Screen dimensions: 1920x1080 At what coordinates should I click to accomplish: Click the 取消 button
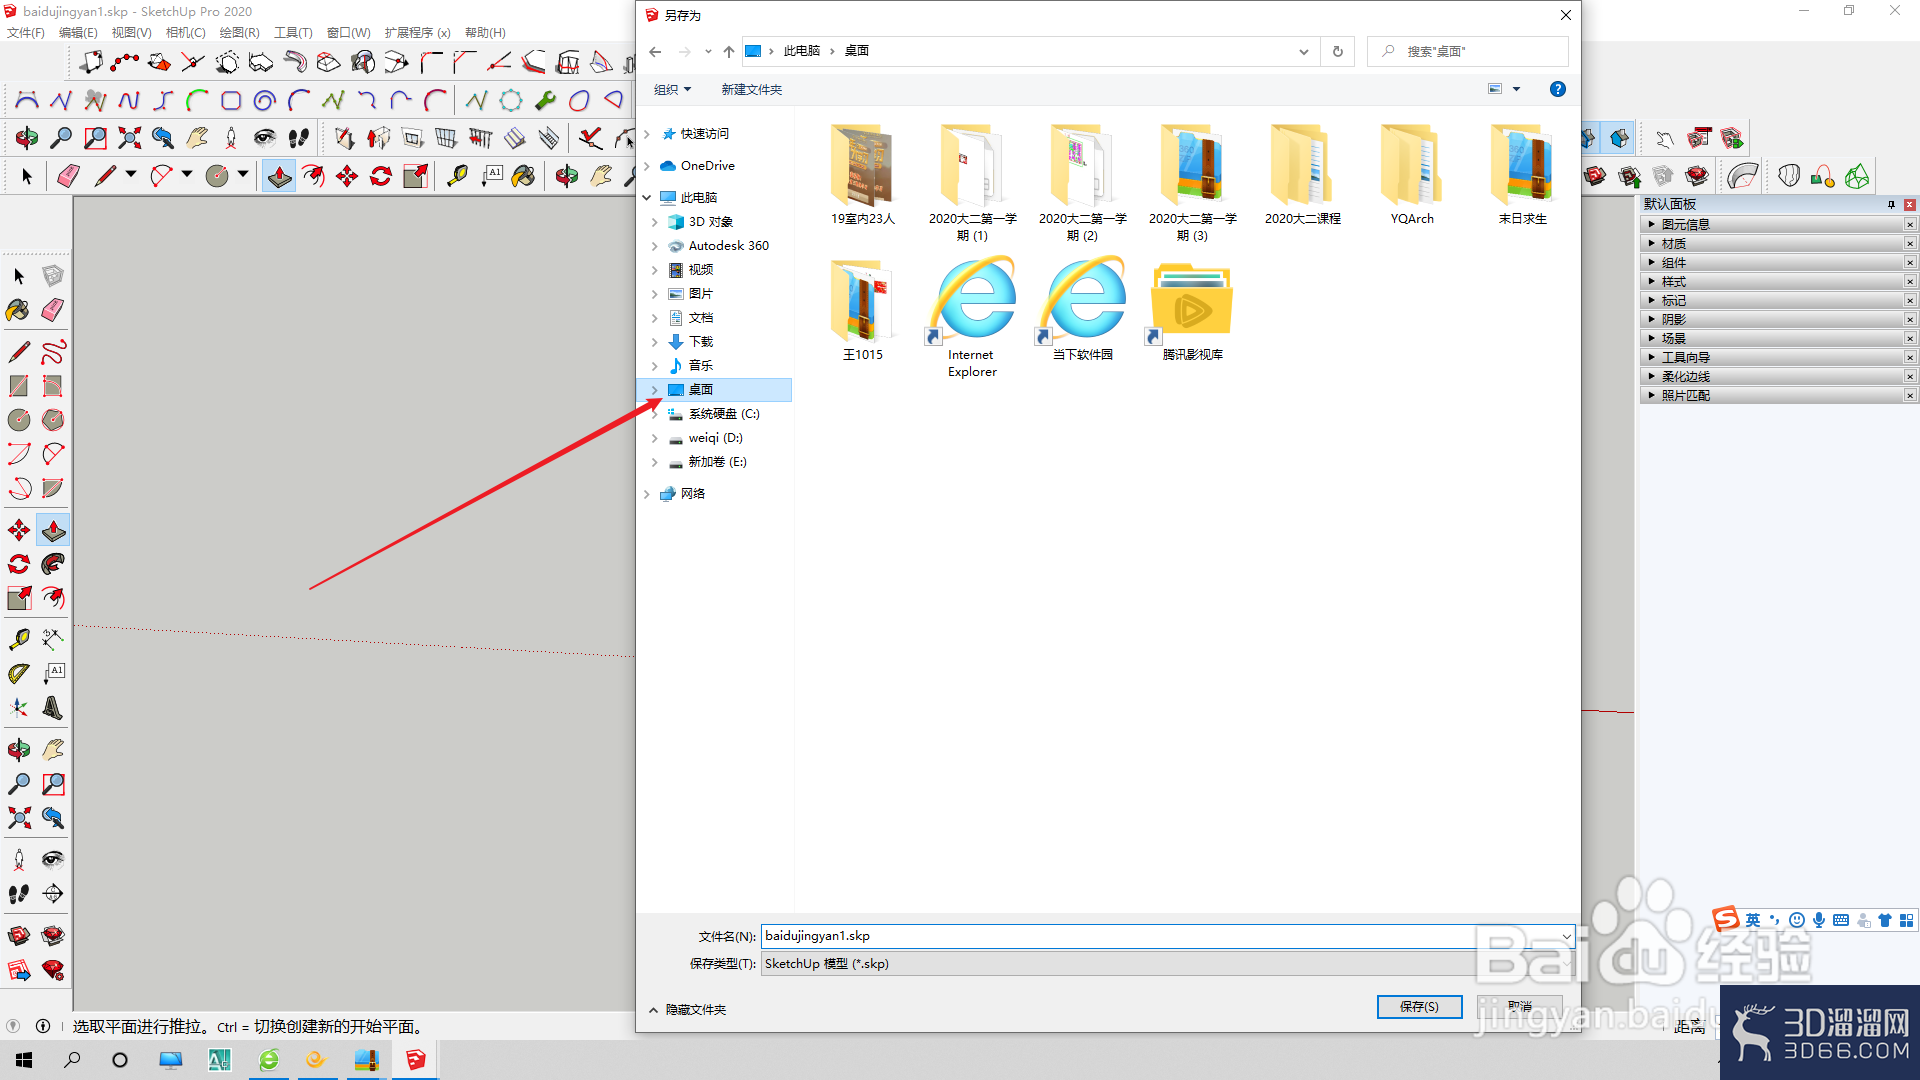1519,1006
